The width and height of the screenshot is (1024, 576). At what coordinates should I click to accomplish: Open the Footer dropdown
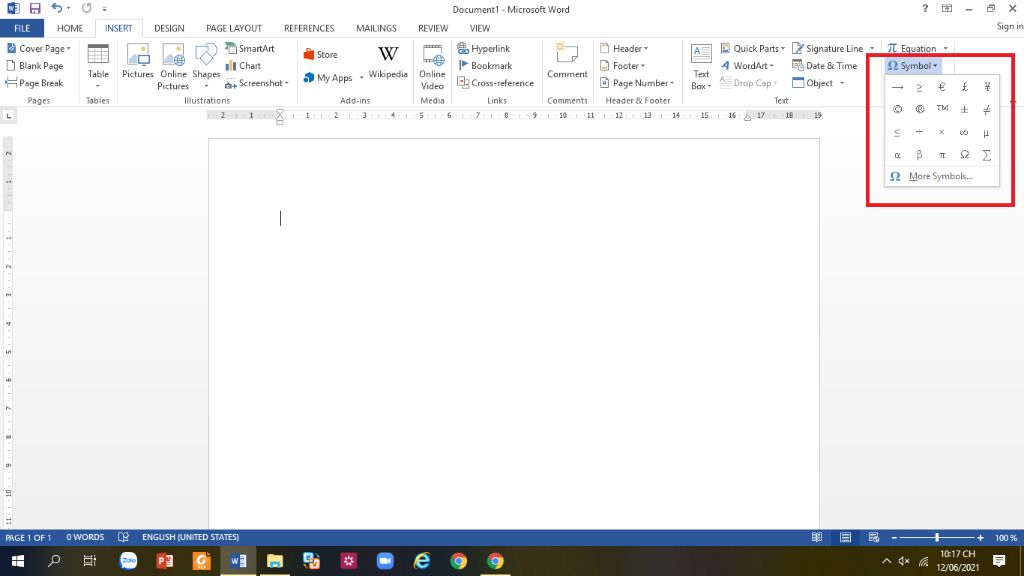tap(622, 65)
